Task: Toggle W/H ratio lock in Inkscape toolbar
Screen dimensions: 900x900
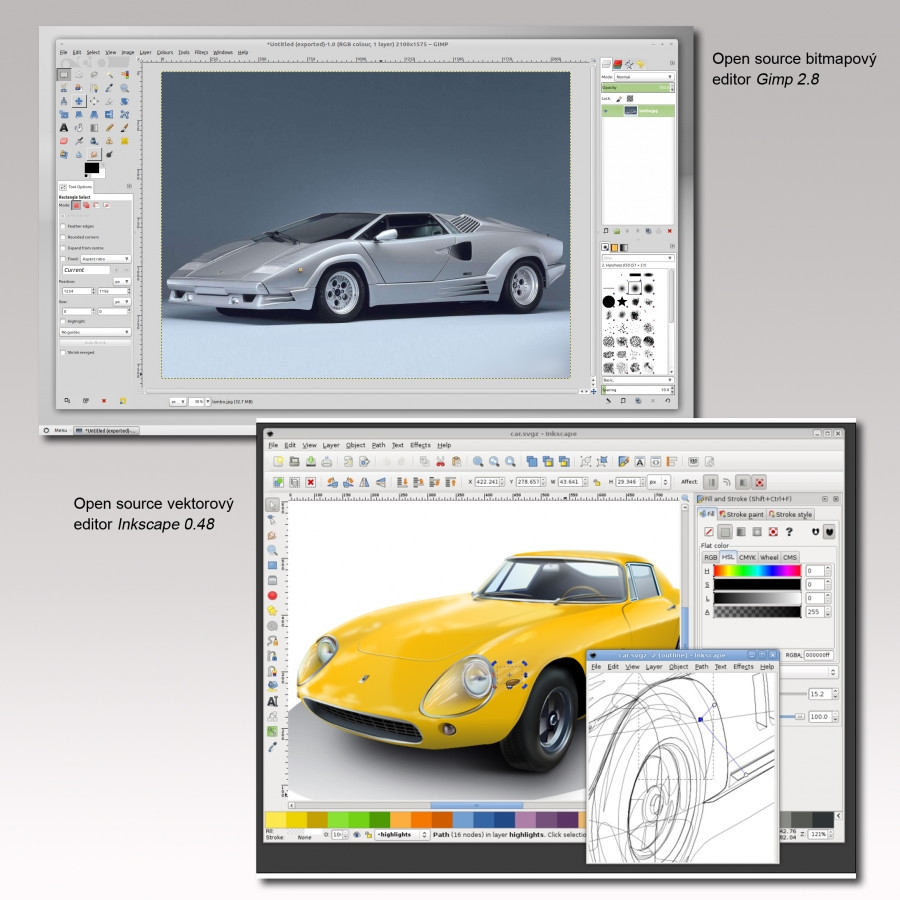Action: (x=597, y=482)
